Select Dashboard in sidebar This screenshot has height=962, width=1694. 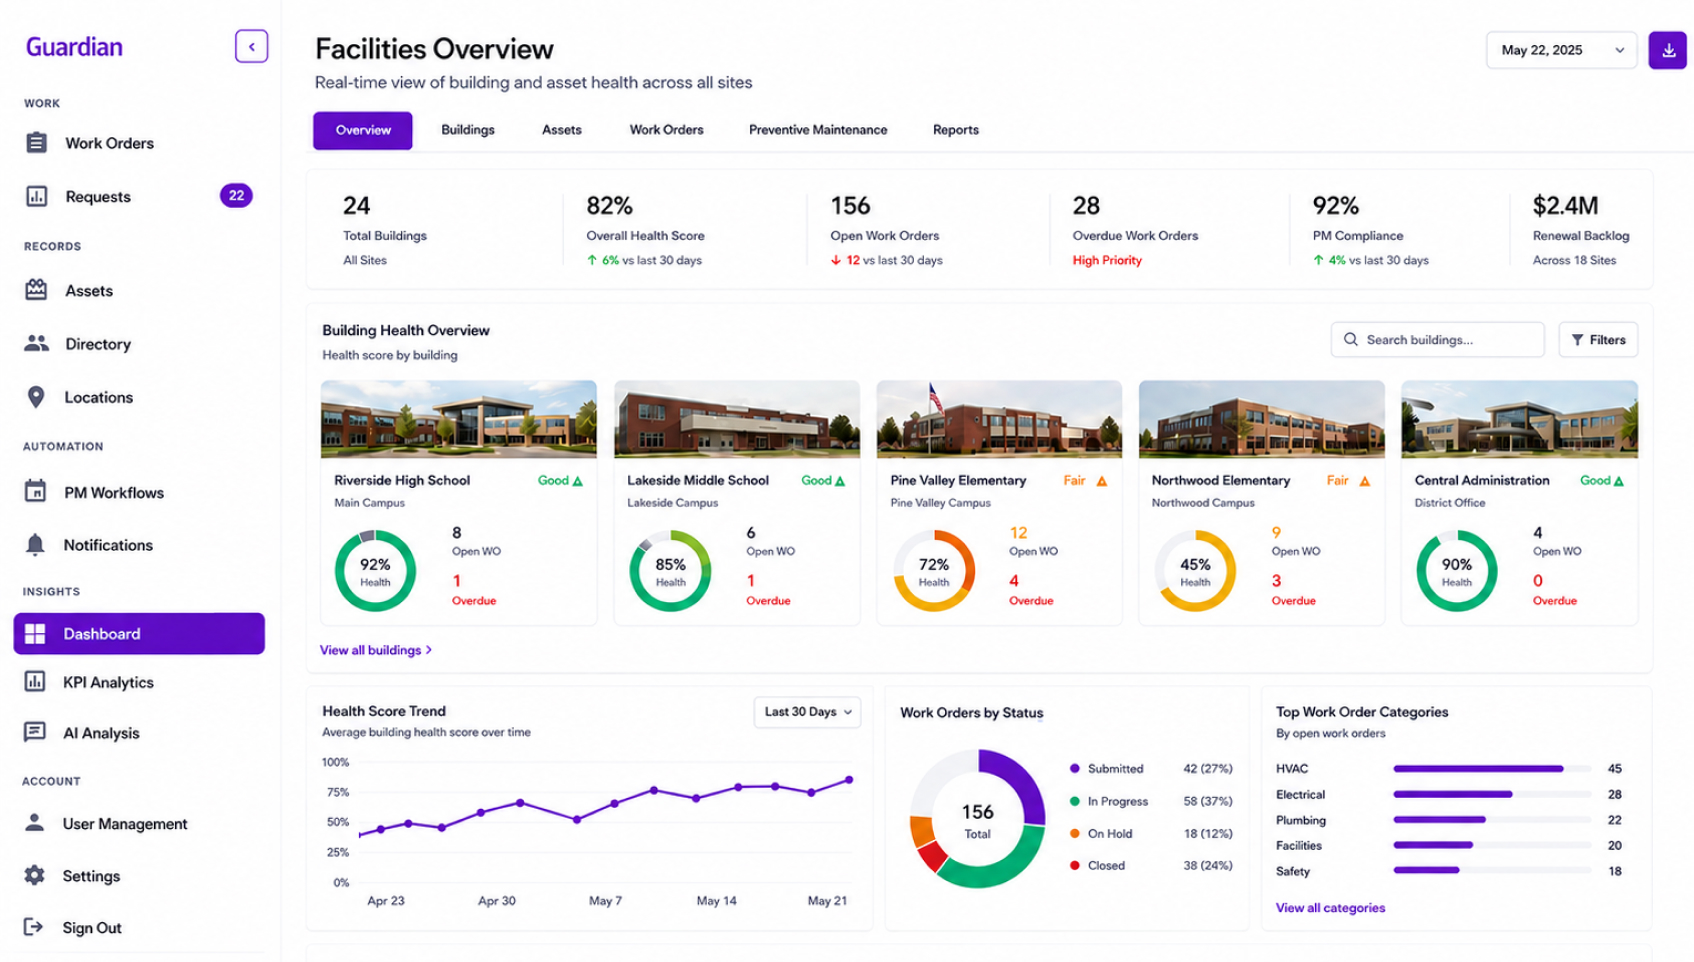pyautogui.click(x=139, y=634)
